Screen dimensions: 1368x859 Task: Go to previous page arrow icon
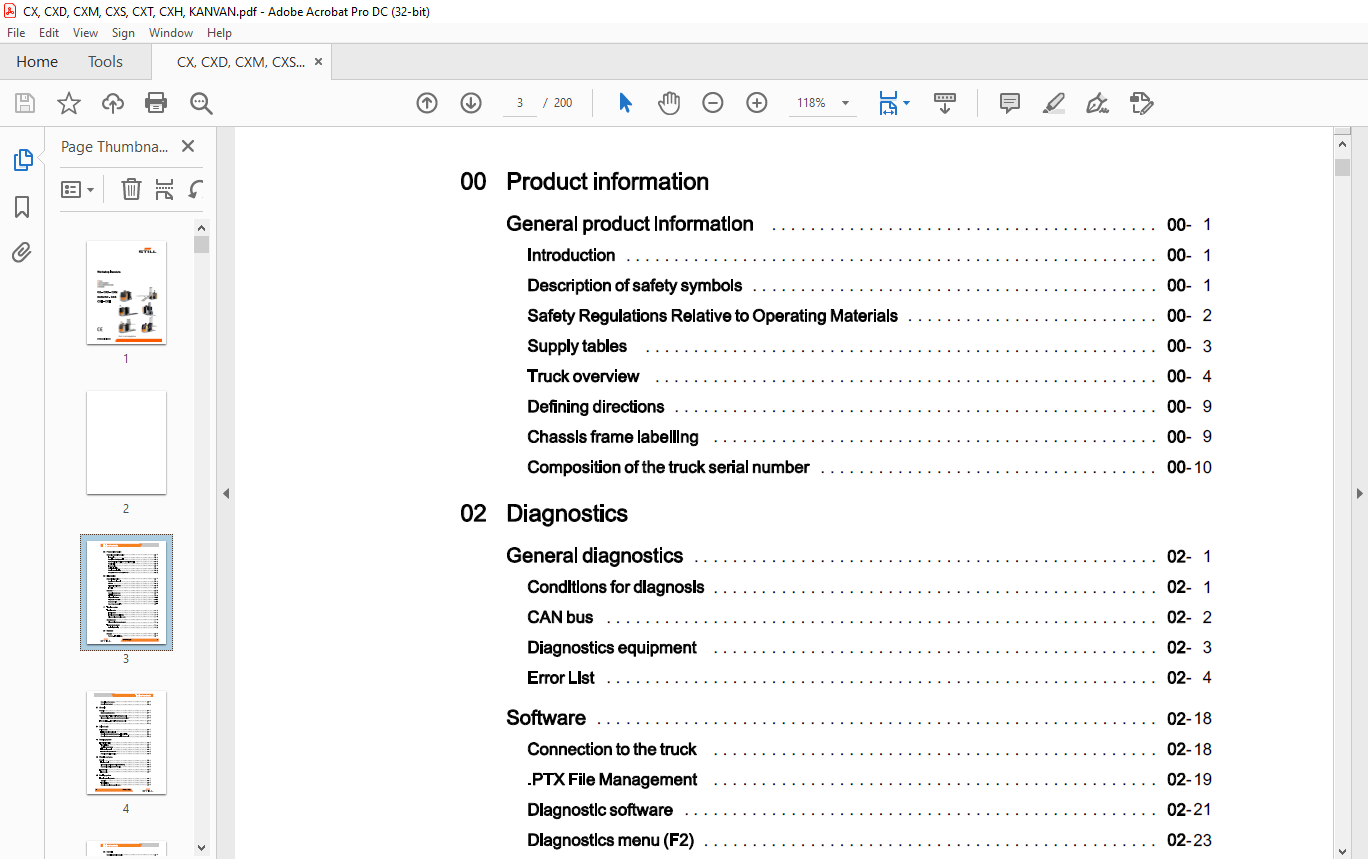427,103
